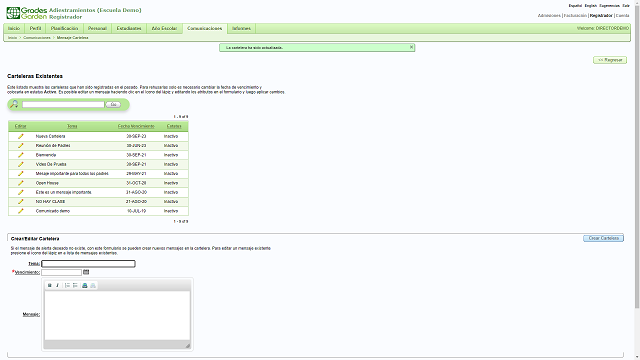Edit the Nueva Cartelera entry with the pencil

21,136
